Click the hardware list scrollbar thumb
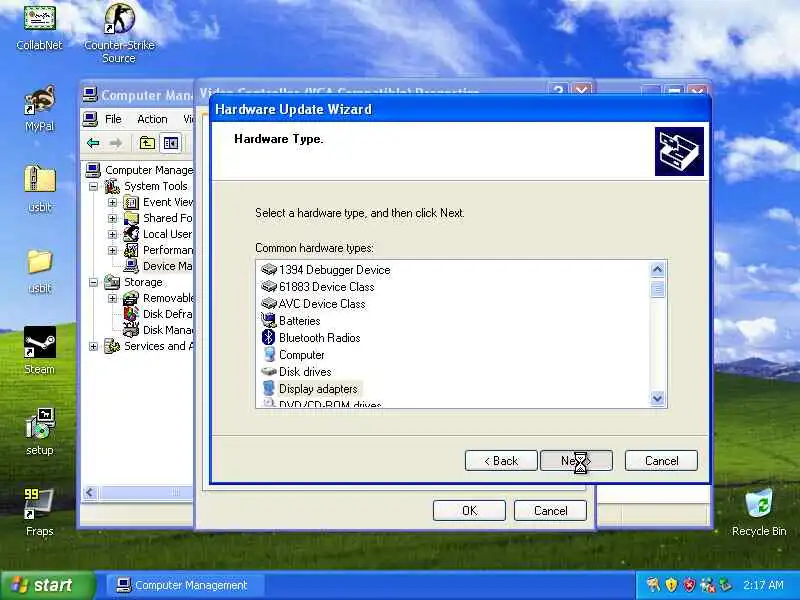The image size is (800, 600). [657, 289]
